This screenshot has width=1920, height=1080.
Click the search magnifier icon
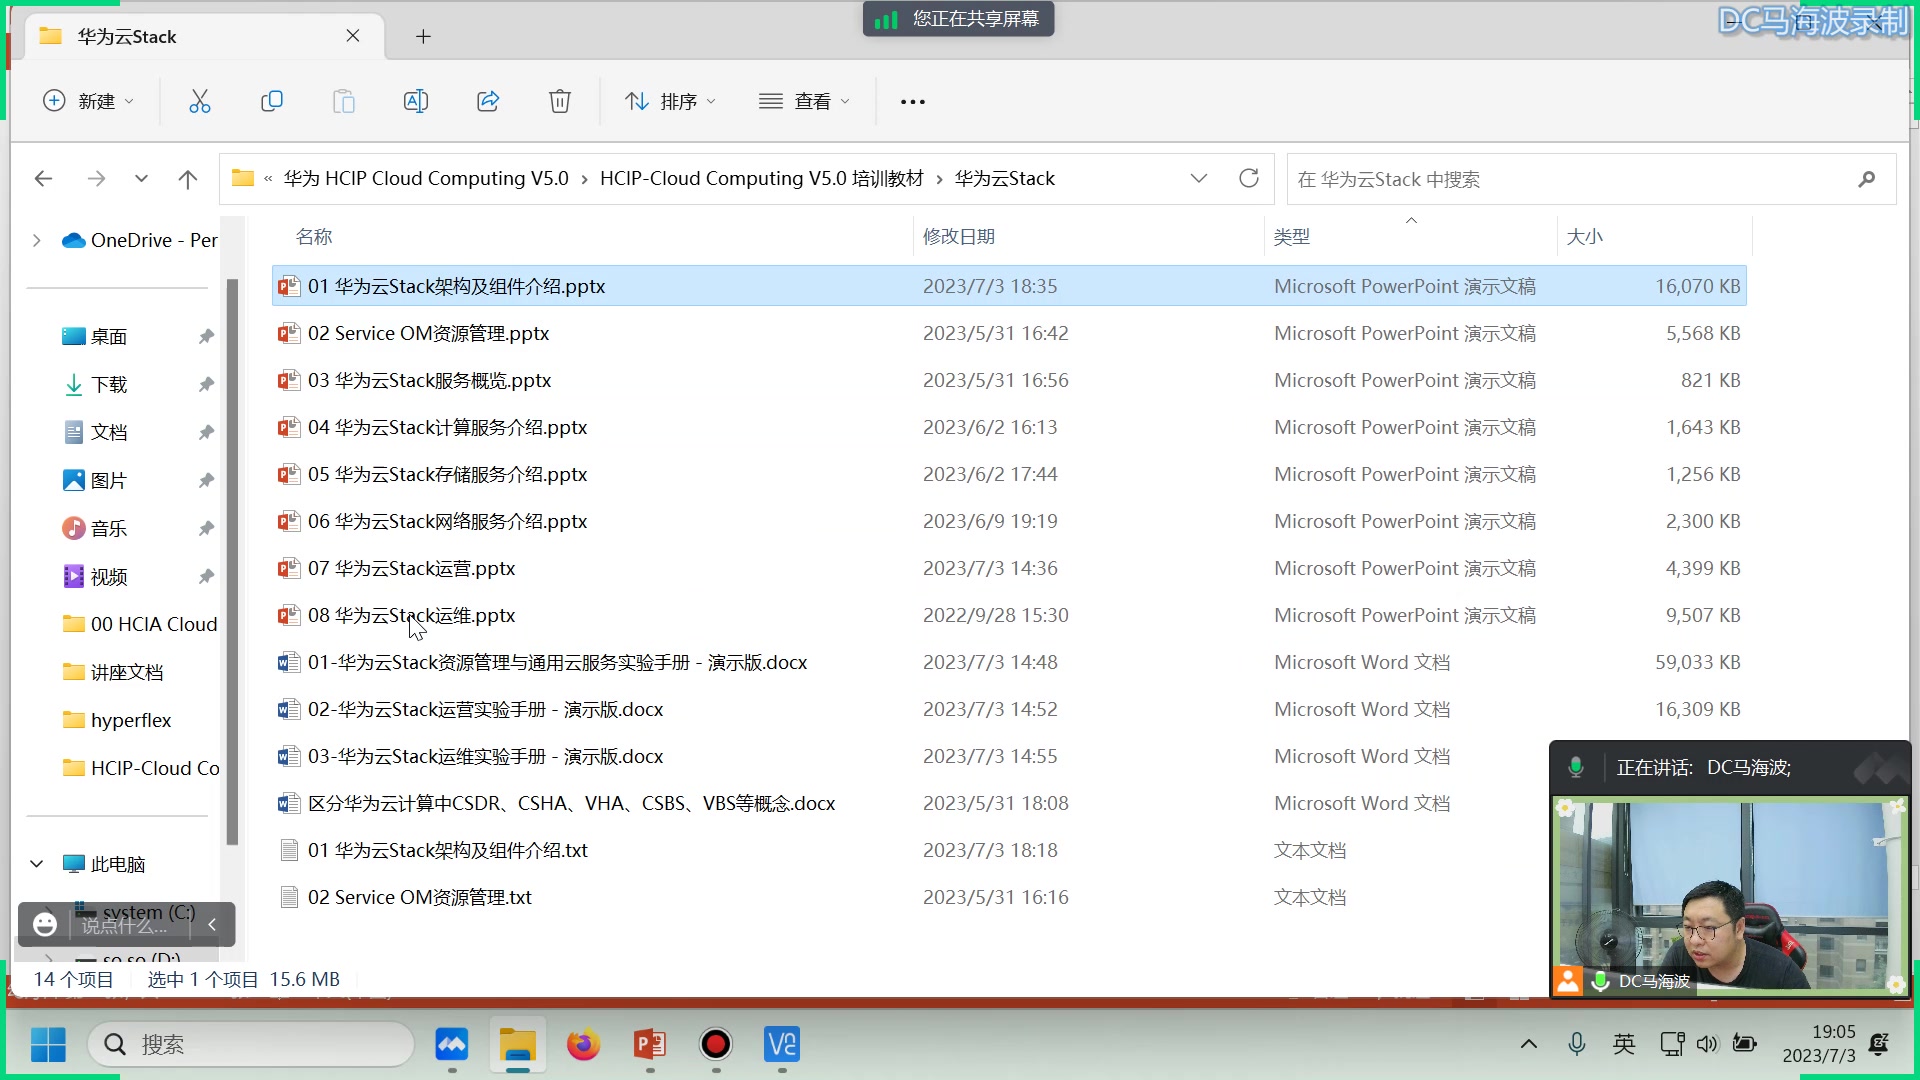tap(1866, 179)
